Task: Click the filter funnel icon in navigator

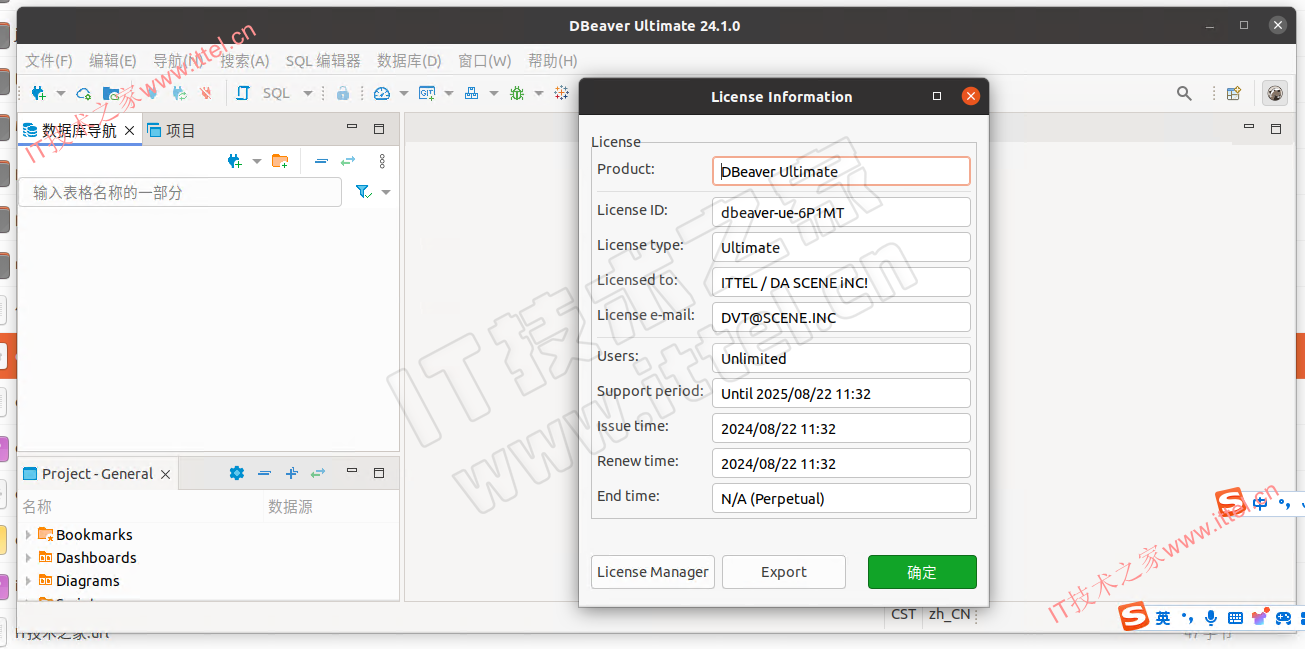Action: coord(364,192)
